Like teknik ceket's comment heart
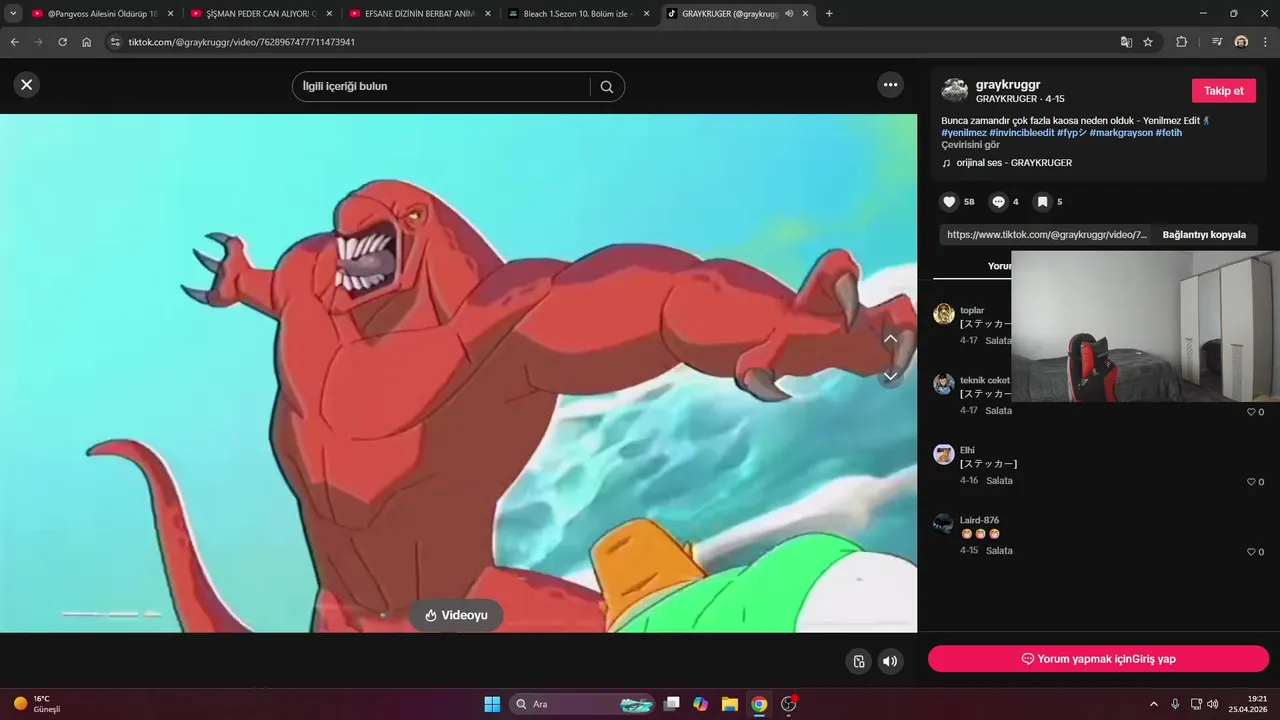This screenshot has height=720, width=1280. [1250, 412]
